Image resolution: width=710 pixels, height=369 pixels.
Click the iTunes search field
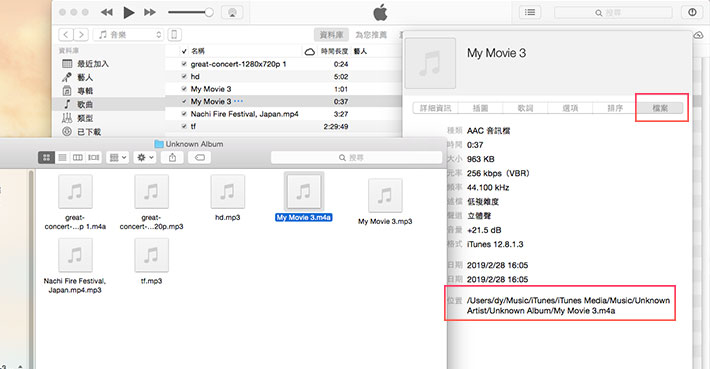point(614,13)
